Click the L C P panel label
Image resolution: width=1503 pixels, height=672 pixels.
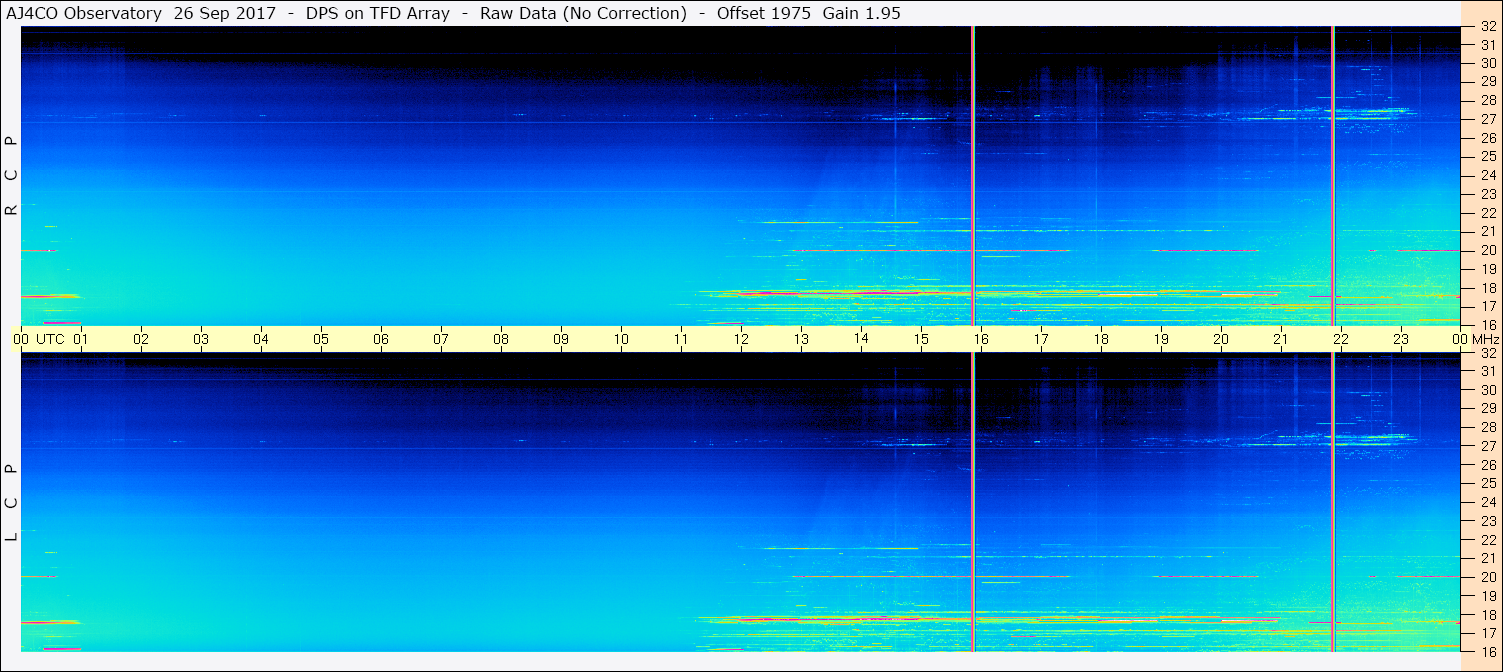click(x=11, y=503)
